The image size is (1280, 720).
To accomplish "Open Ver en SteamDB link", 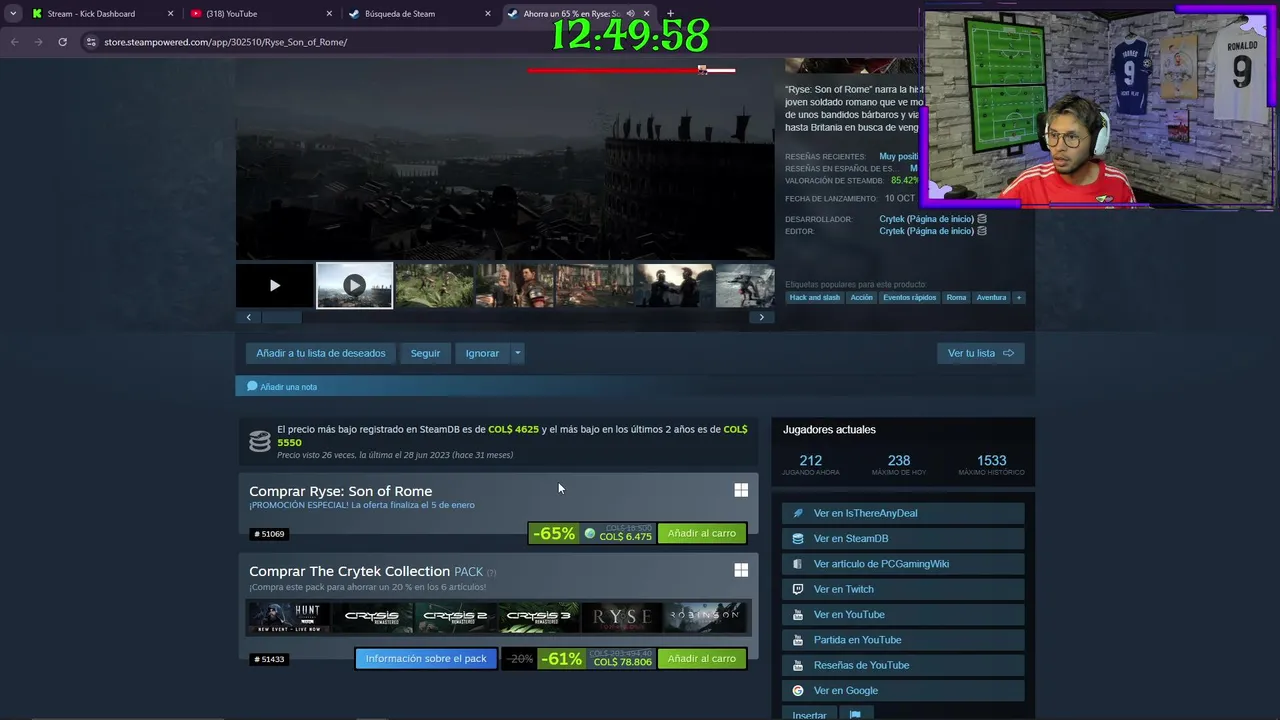I will coord(903,538).
